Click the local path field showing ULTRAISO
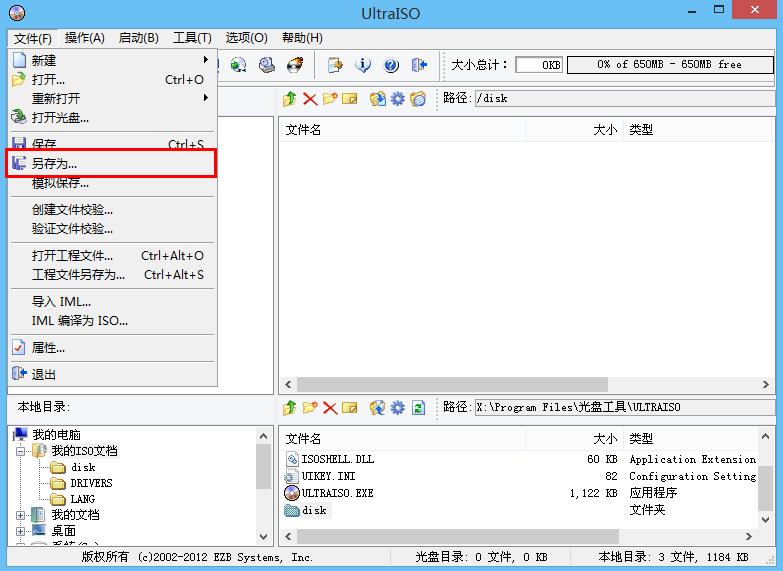 625,408
